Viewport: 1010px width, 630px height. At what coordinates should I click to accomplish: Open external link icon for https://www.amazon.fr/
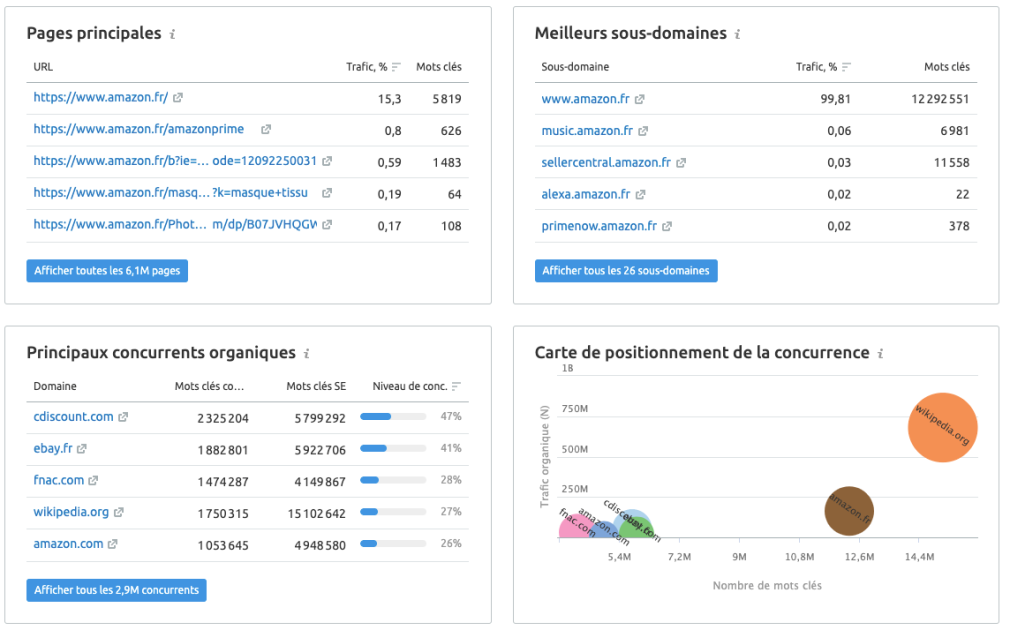click(x=178, y=98)
